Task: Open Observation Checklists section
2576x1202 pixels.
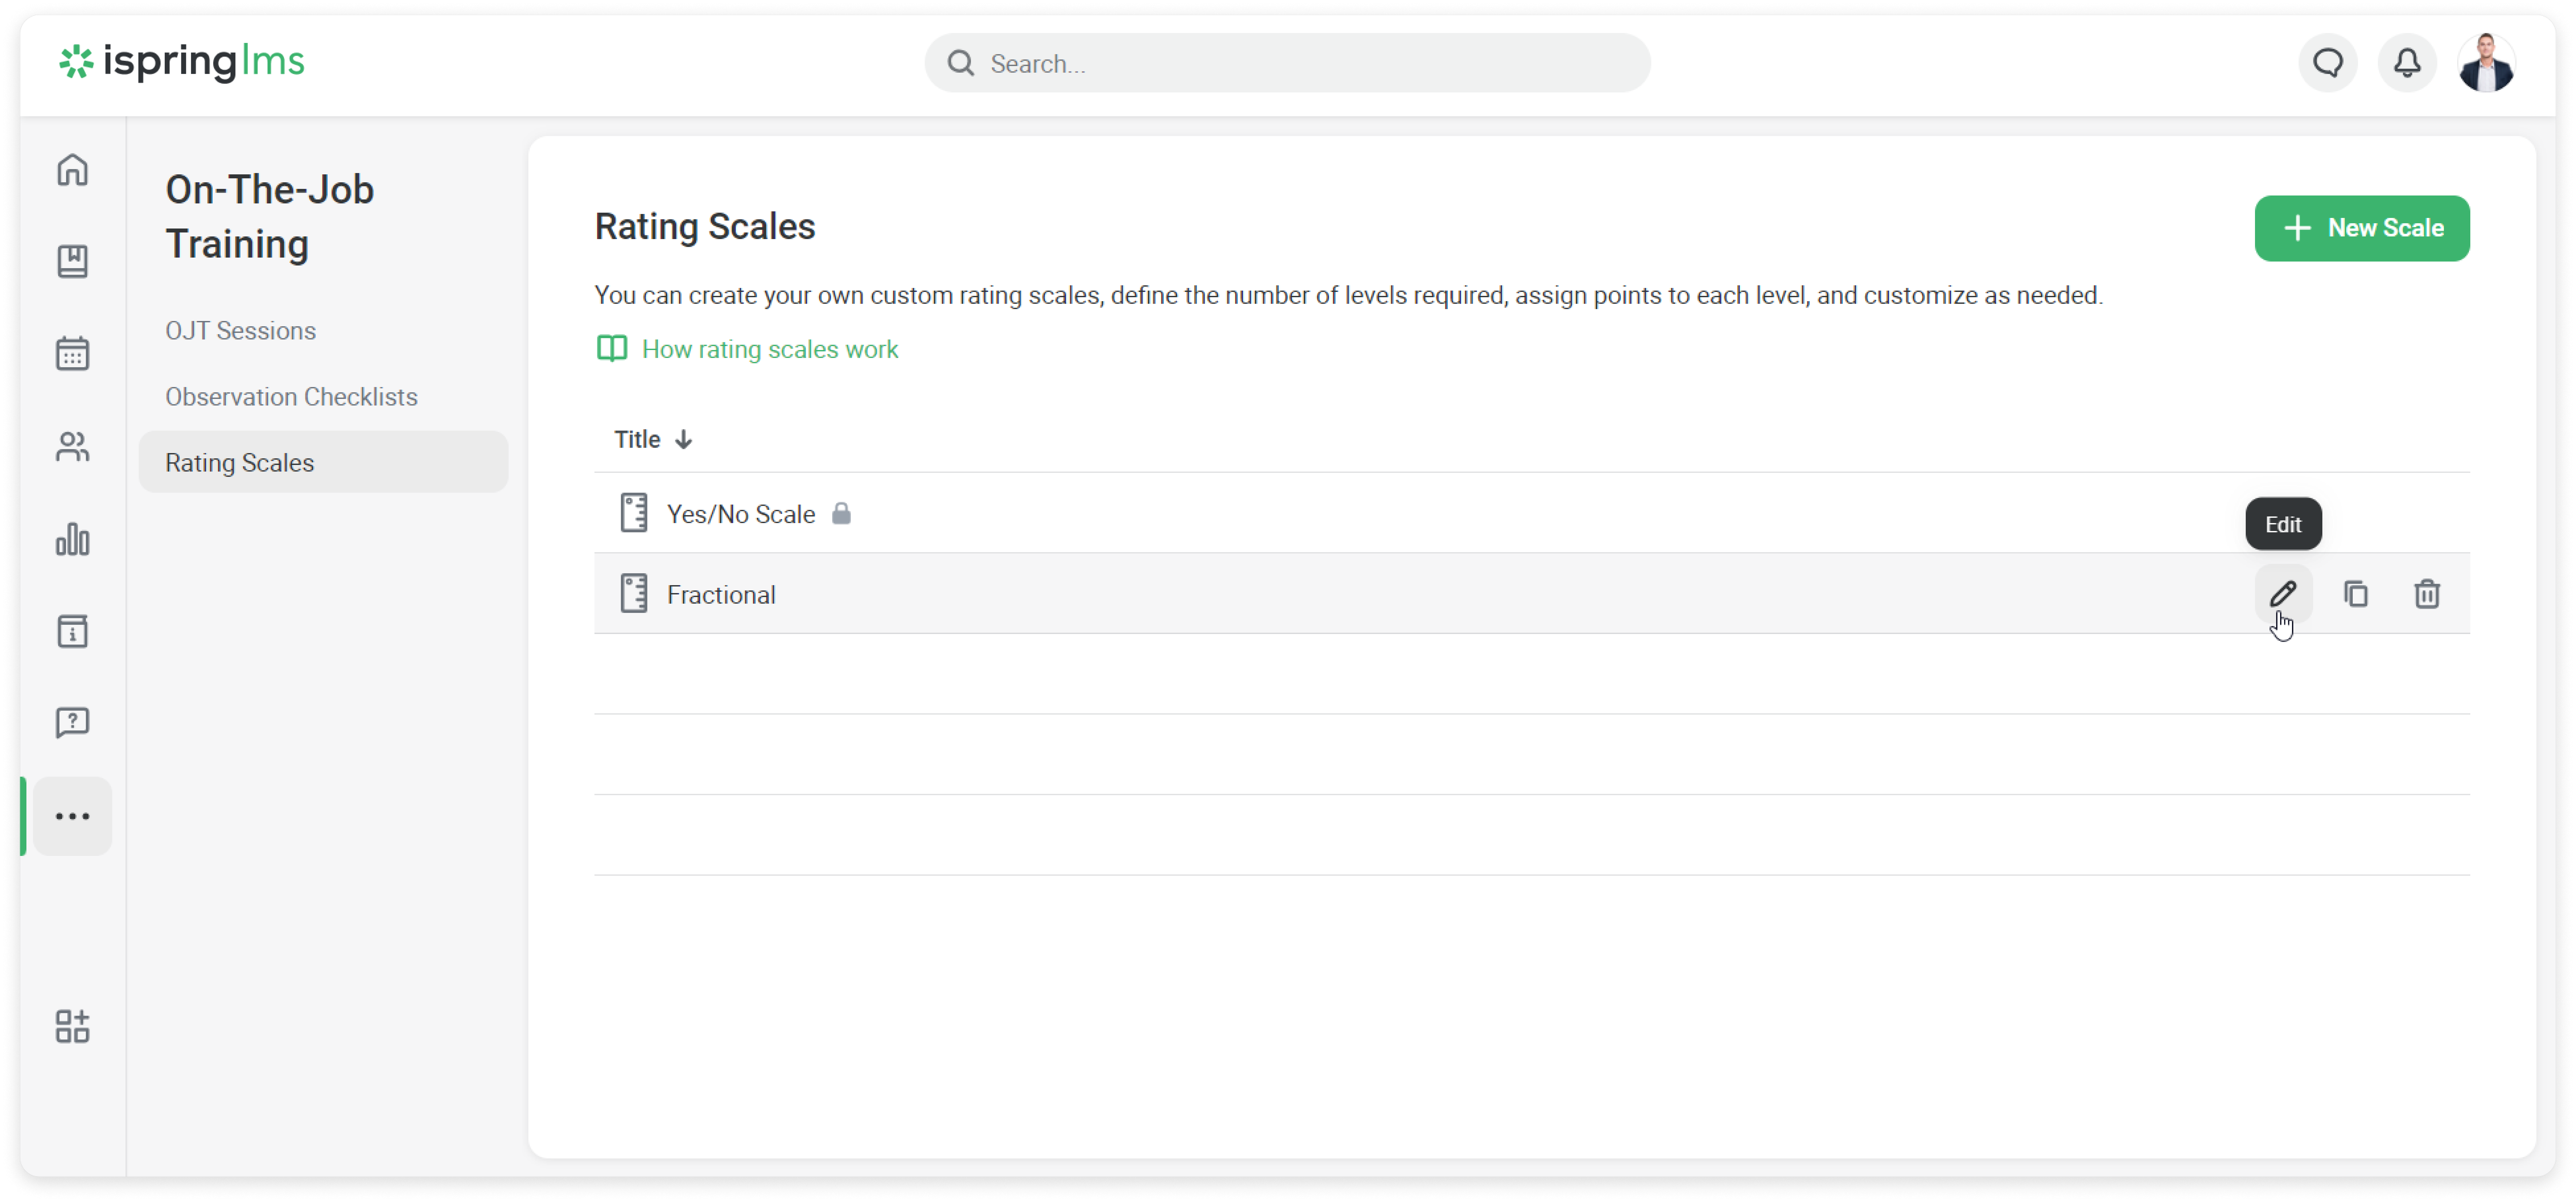Action: point(291,397)
